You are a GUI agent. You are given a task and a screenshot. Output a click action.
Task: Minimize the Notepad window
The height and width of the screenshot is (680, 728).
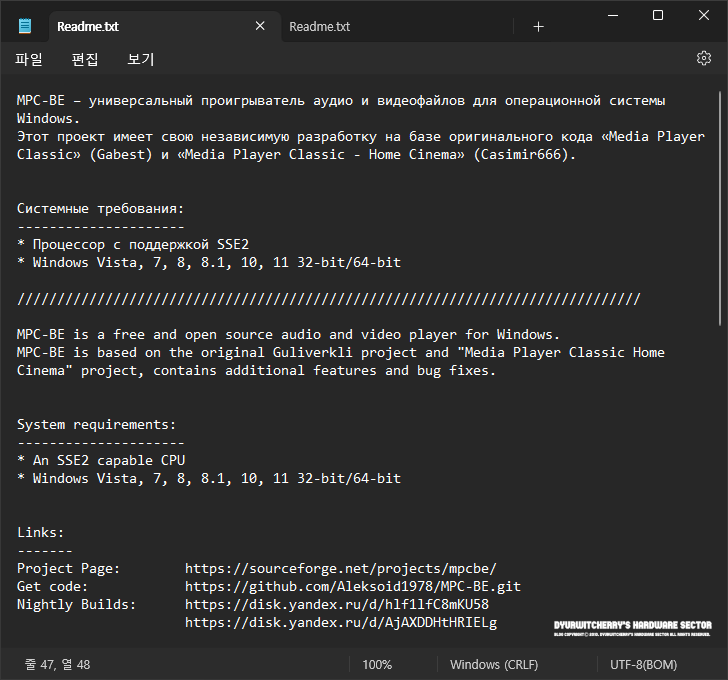click(x=613, y=15)
